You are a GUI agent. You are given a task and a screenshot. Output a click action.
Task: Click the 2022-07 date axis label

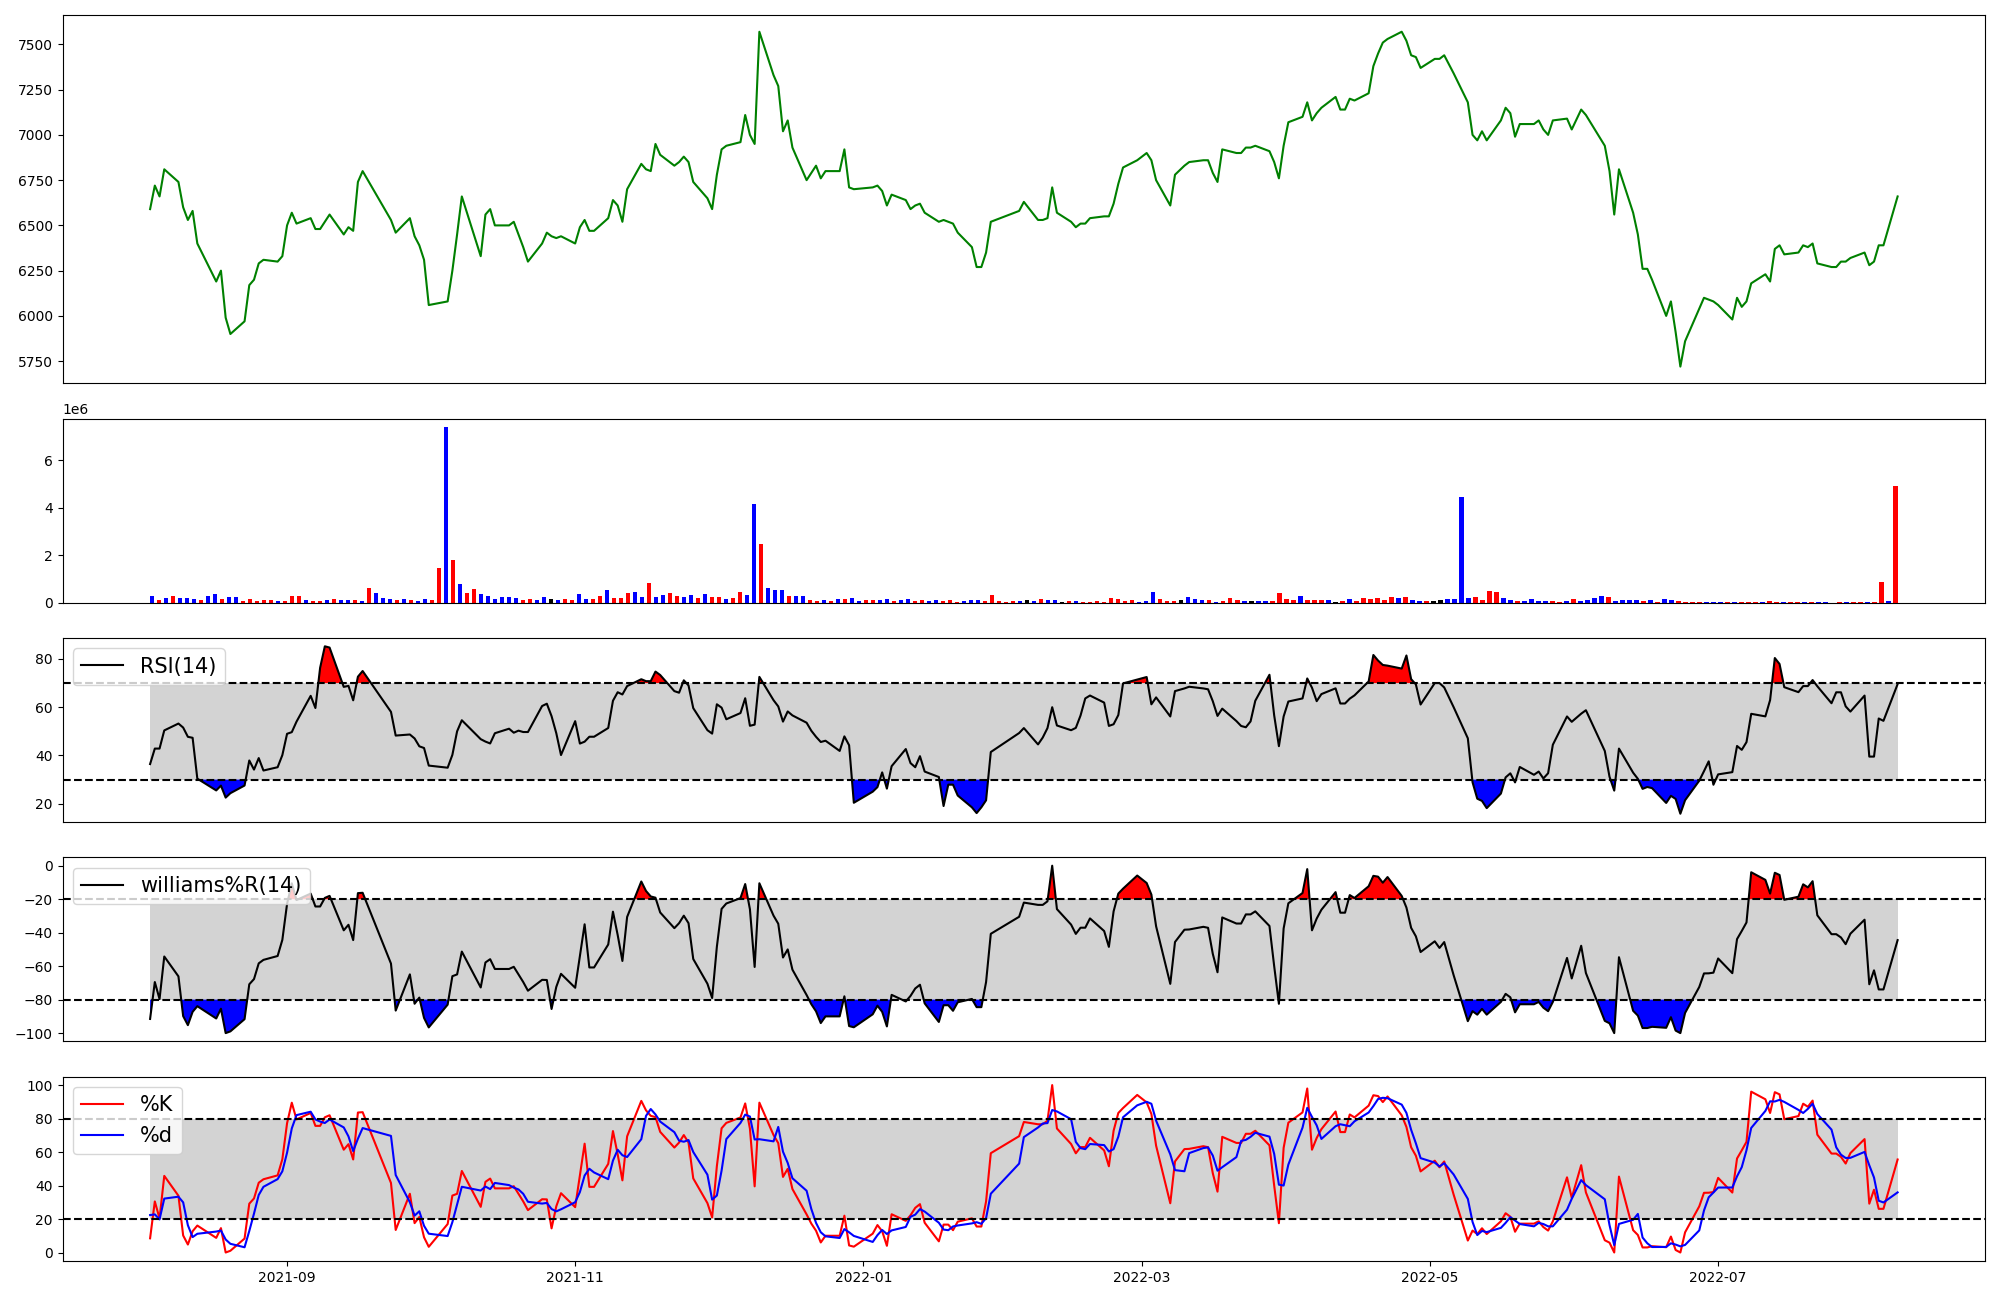coord(1717,1277)
